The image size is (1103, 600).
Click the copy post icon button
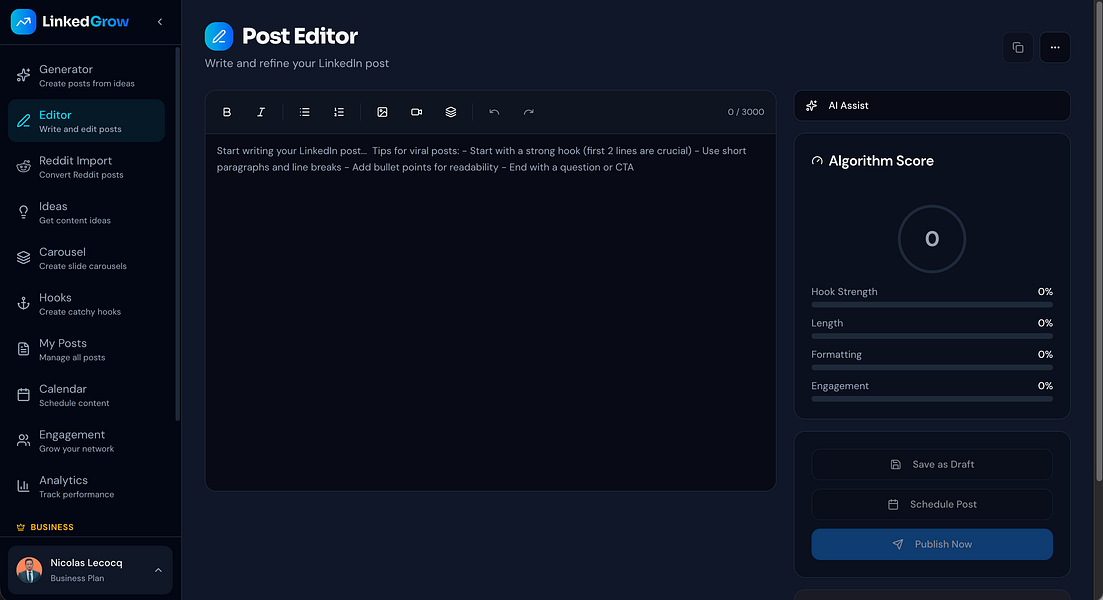(x=1018, y=47)
